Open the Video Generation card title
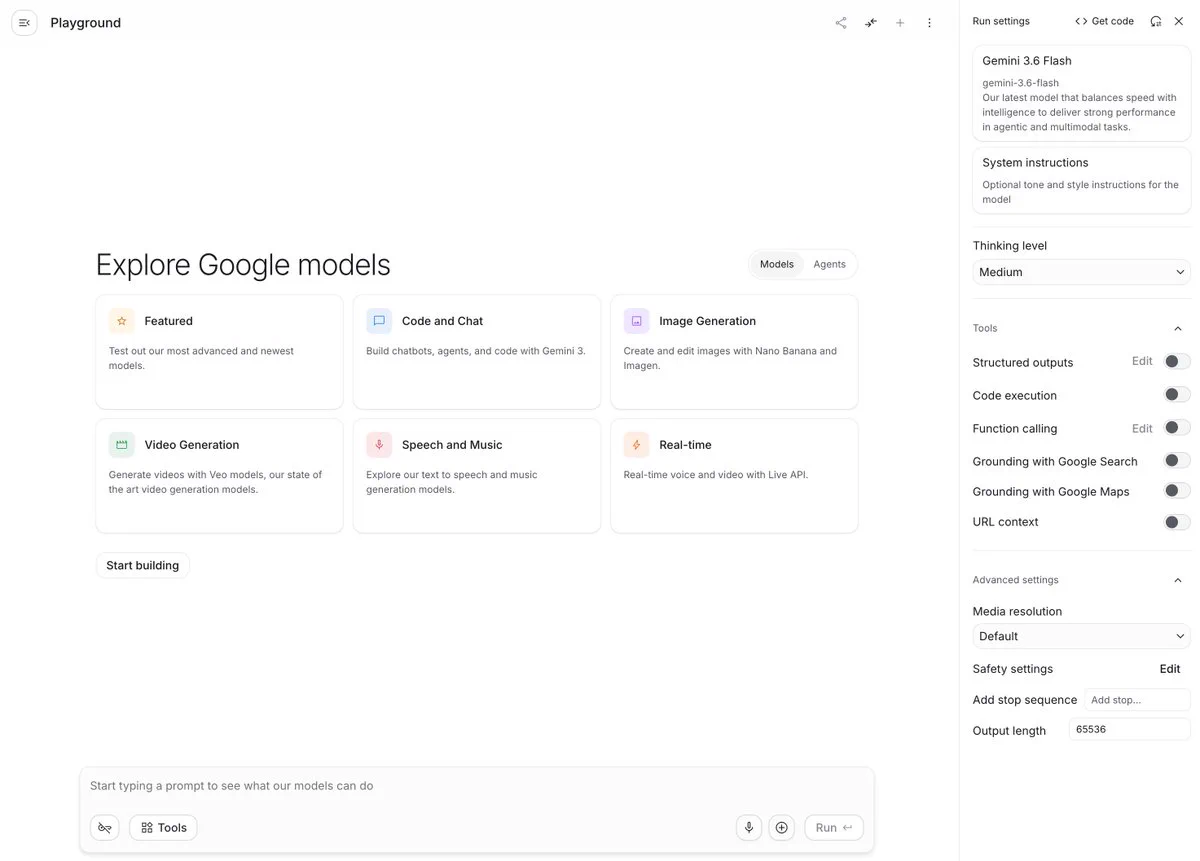The width and height of the screenshot is (1200, 861). tap(191, 445)
